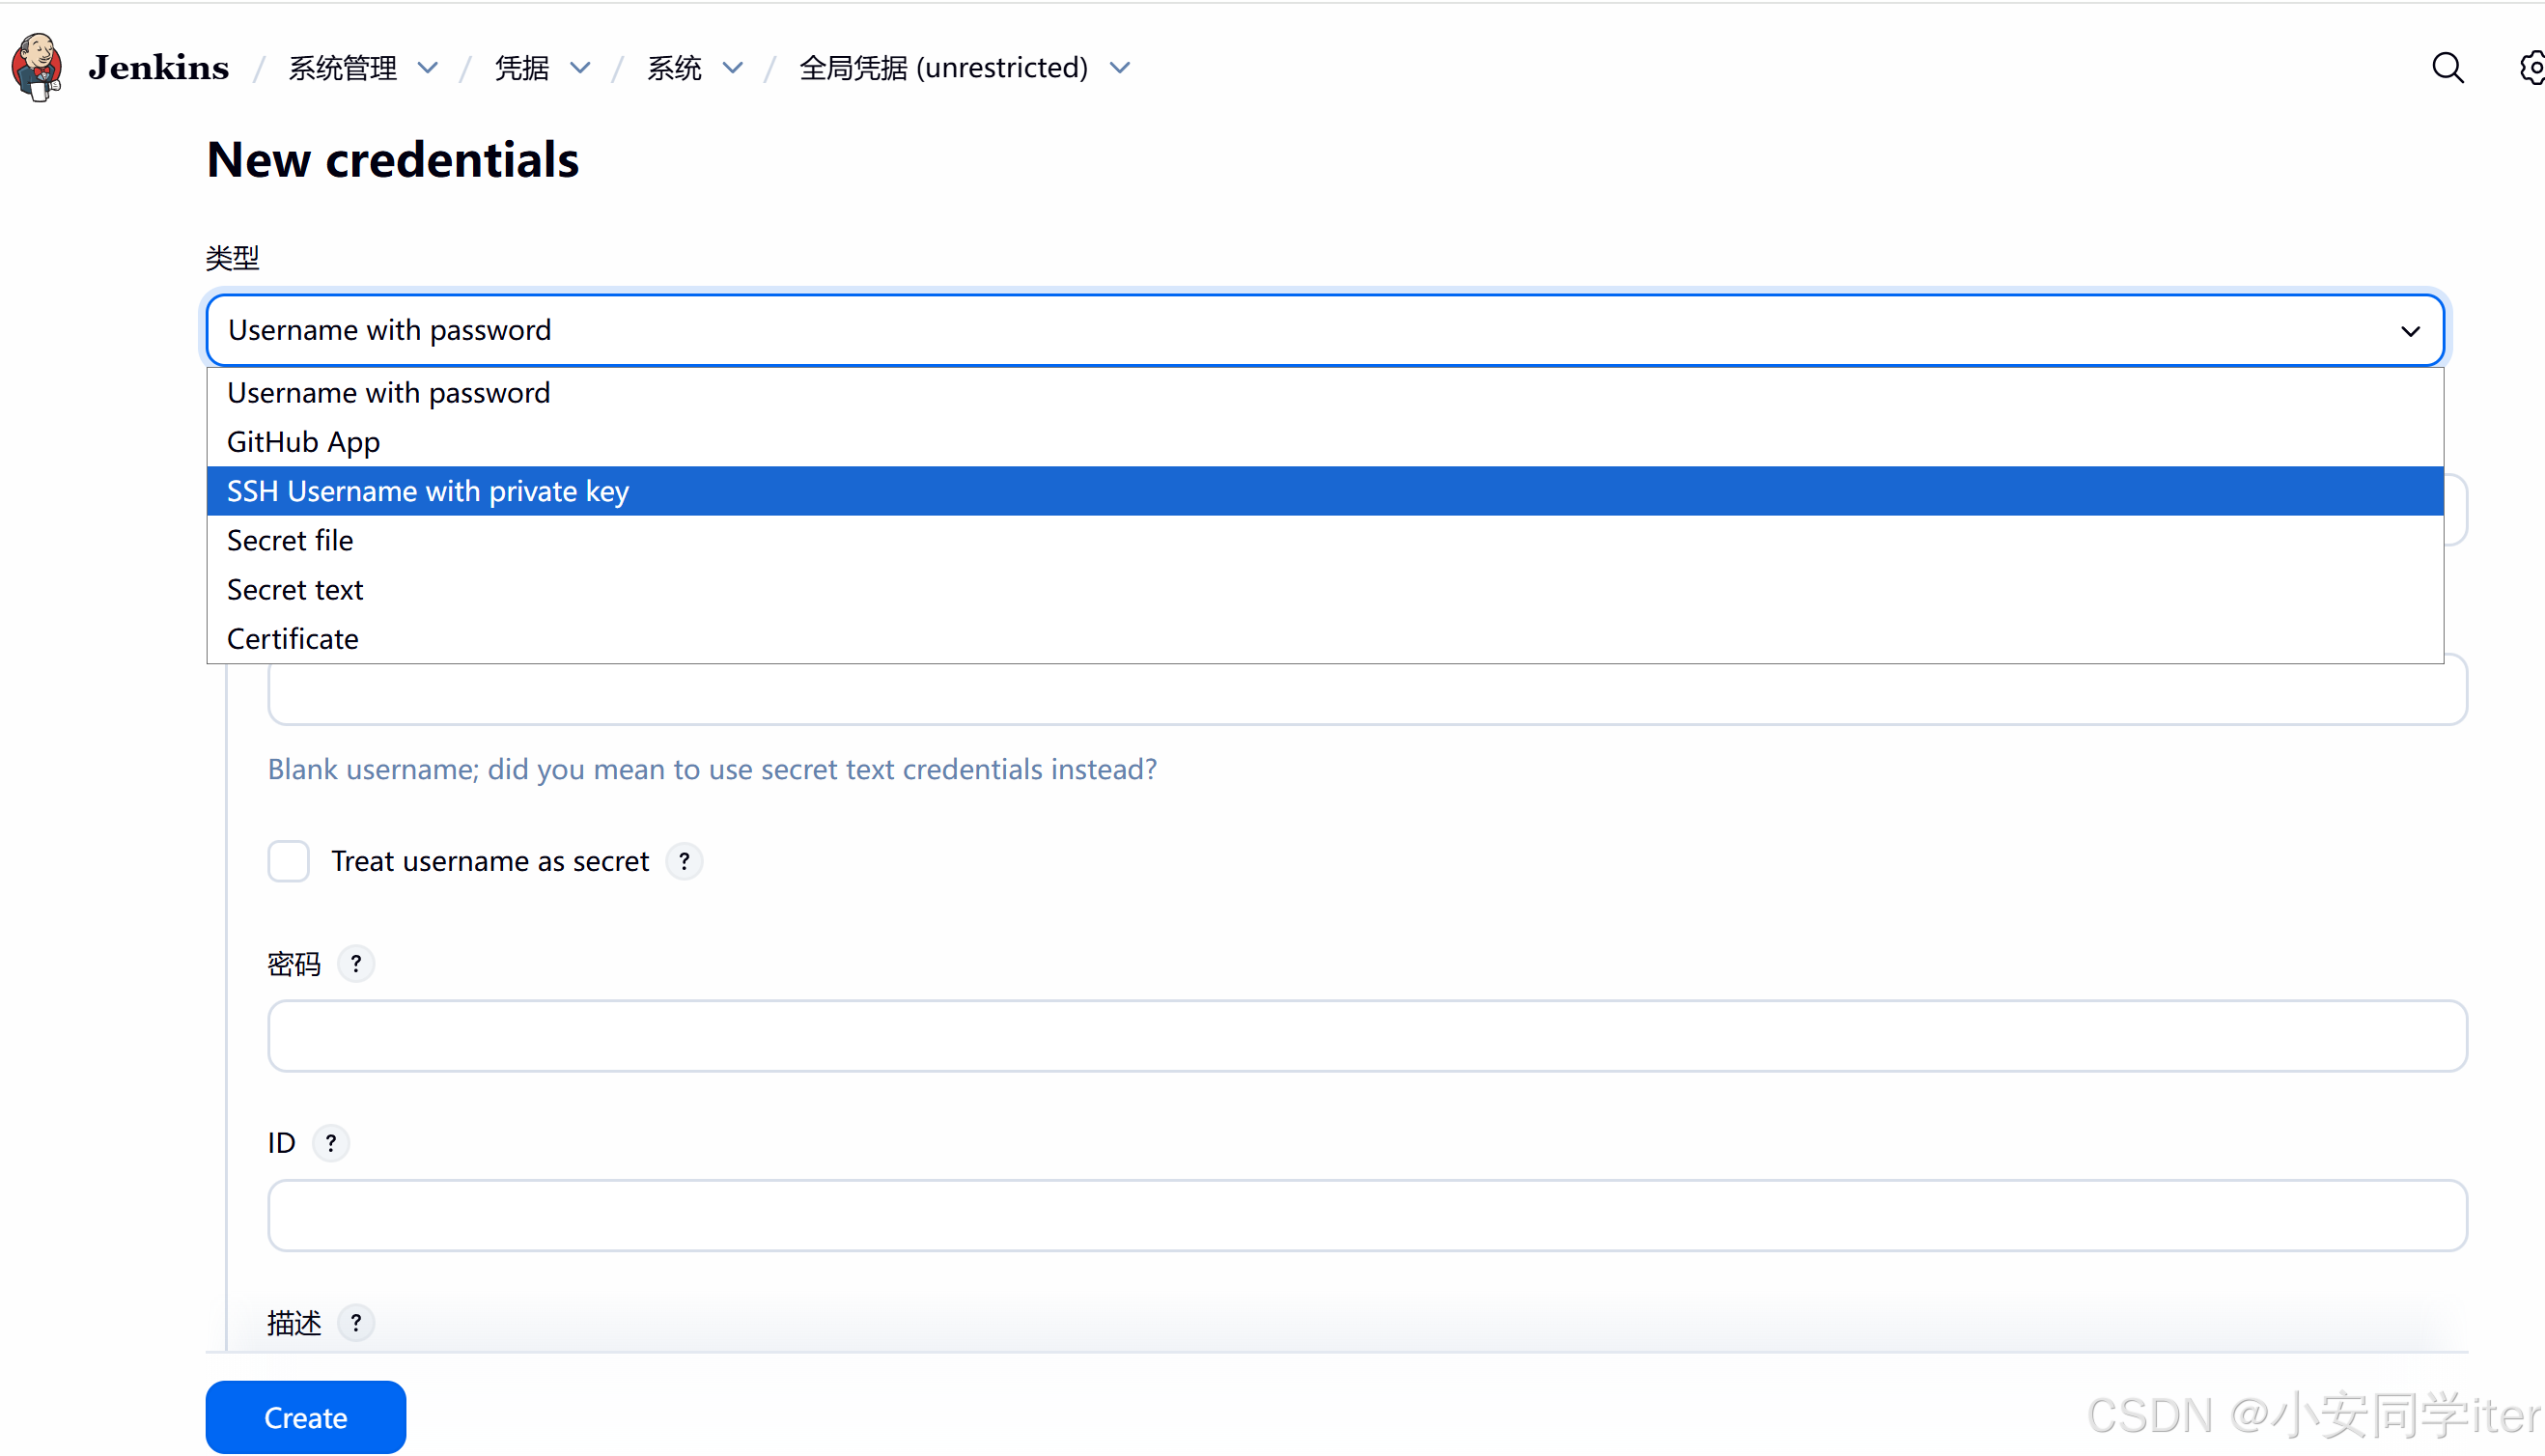The width and height of the screenshot is (2545, 1456).
Task: Expand the 凭据 breadcrumb dropdown arrow
Action: (580, 67)
